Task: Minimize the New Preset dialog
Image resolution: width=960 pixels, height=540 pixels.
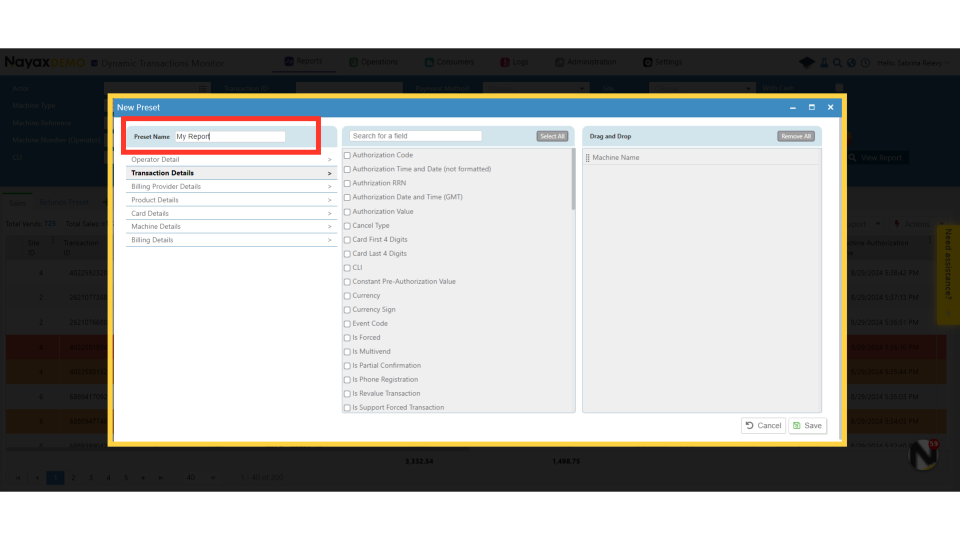Action: 793,107
